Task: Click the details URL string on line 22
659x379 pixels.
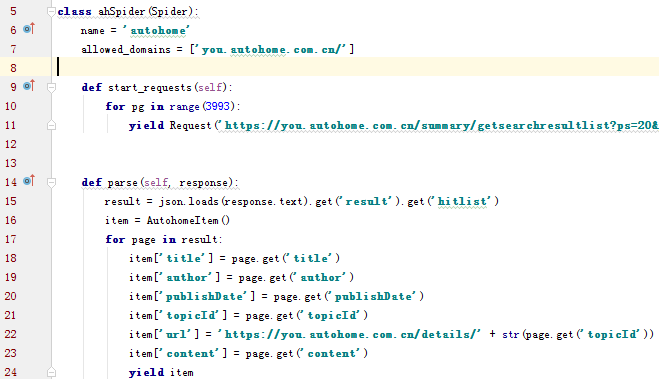Action: tap(349, 334)
